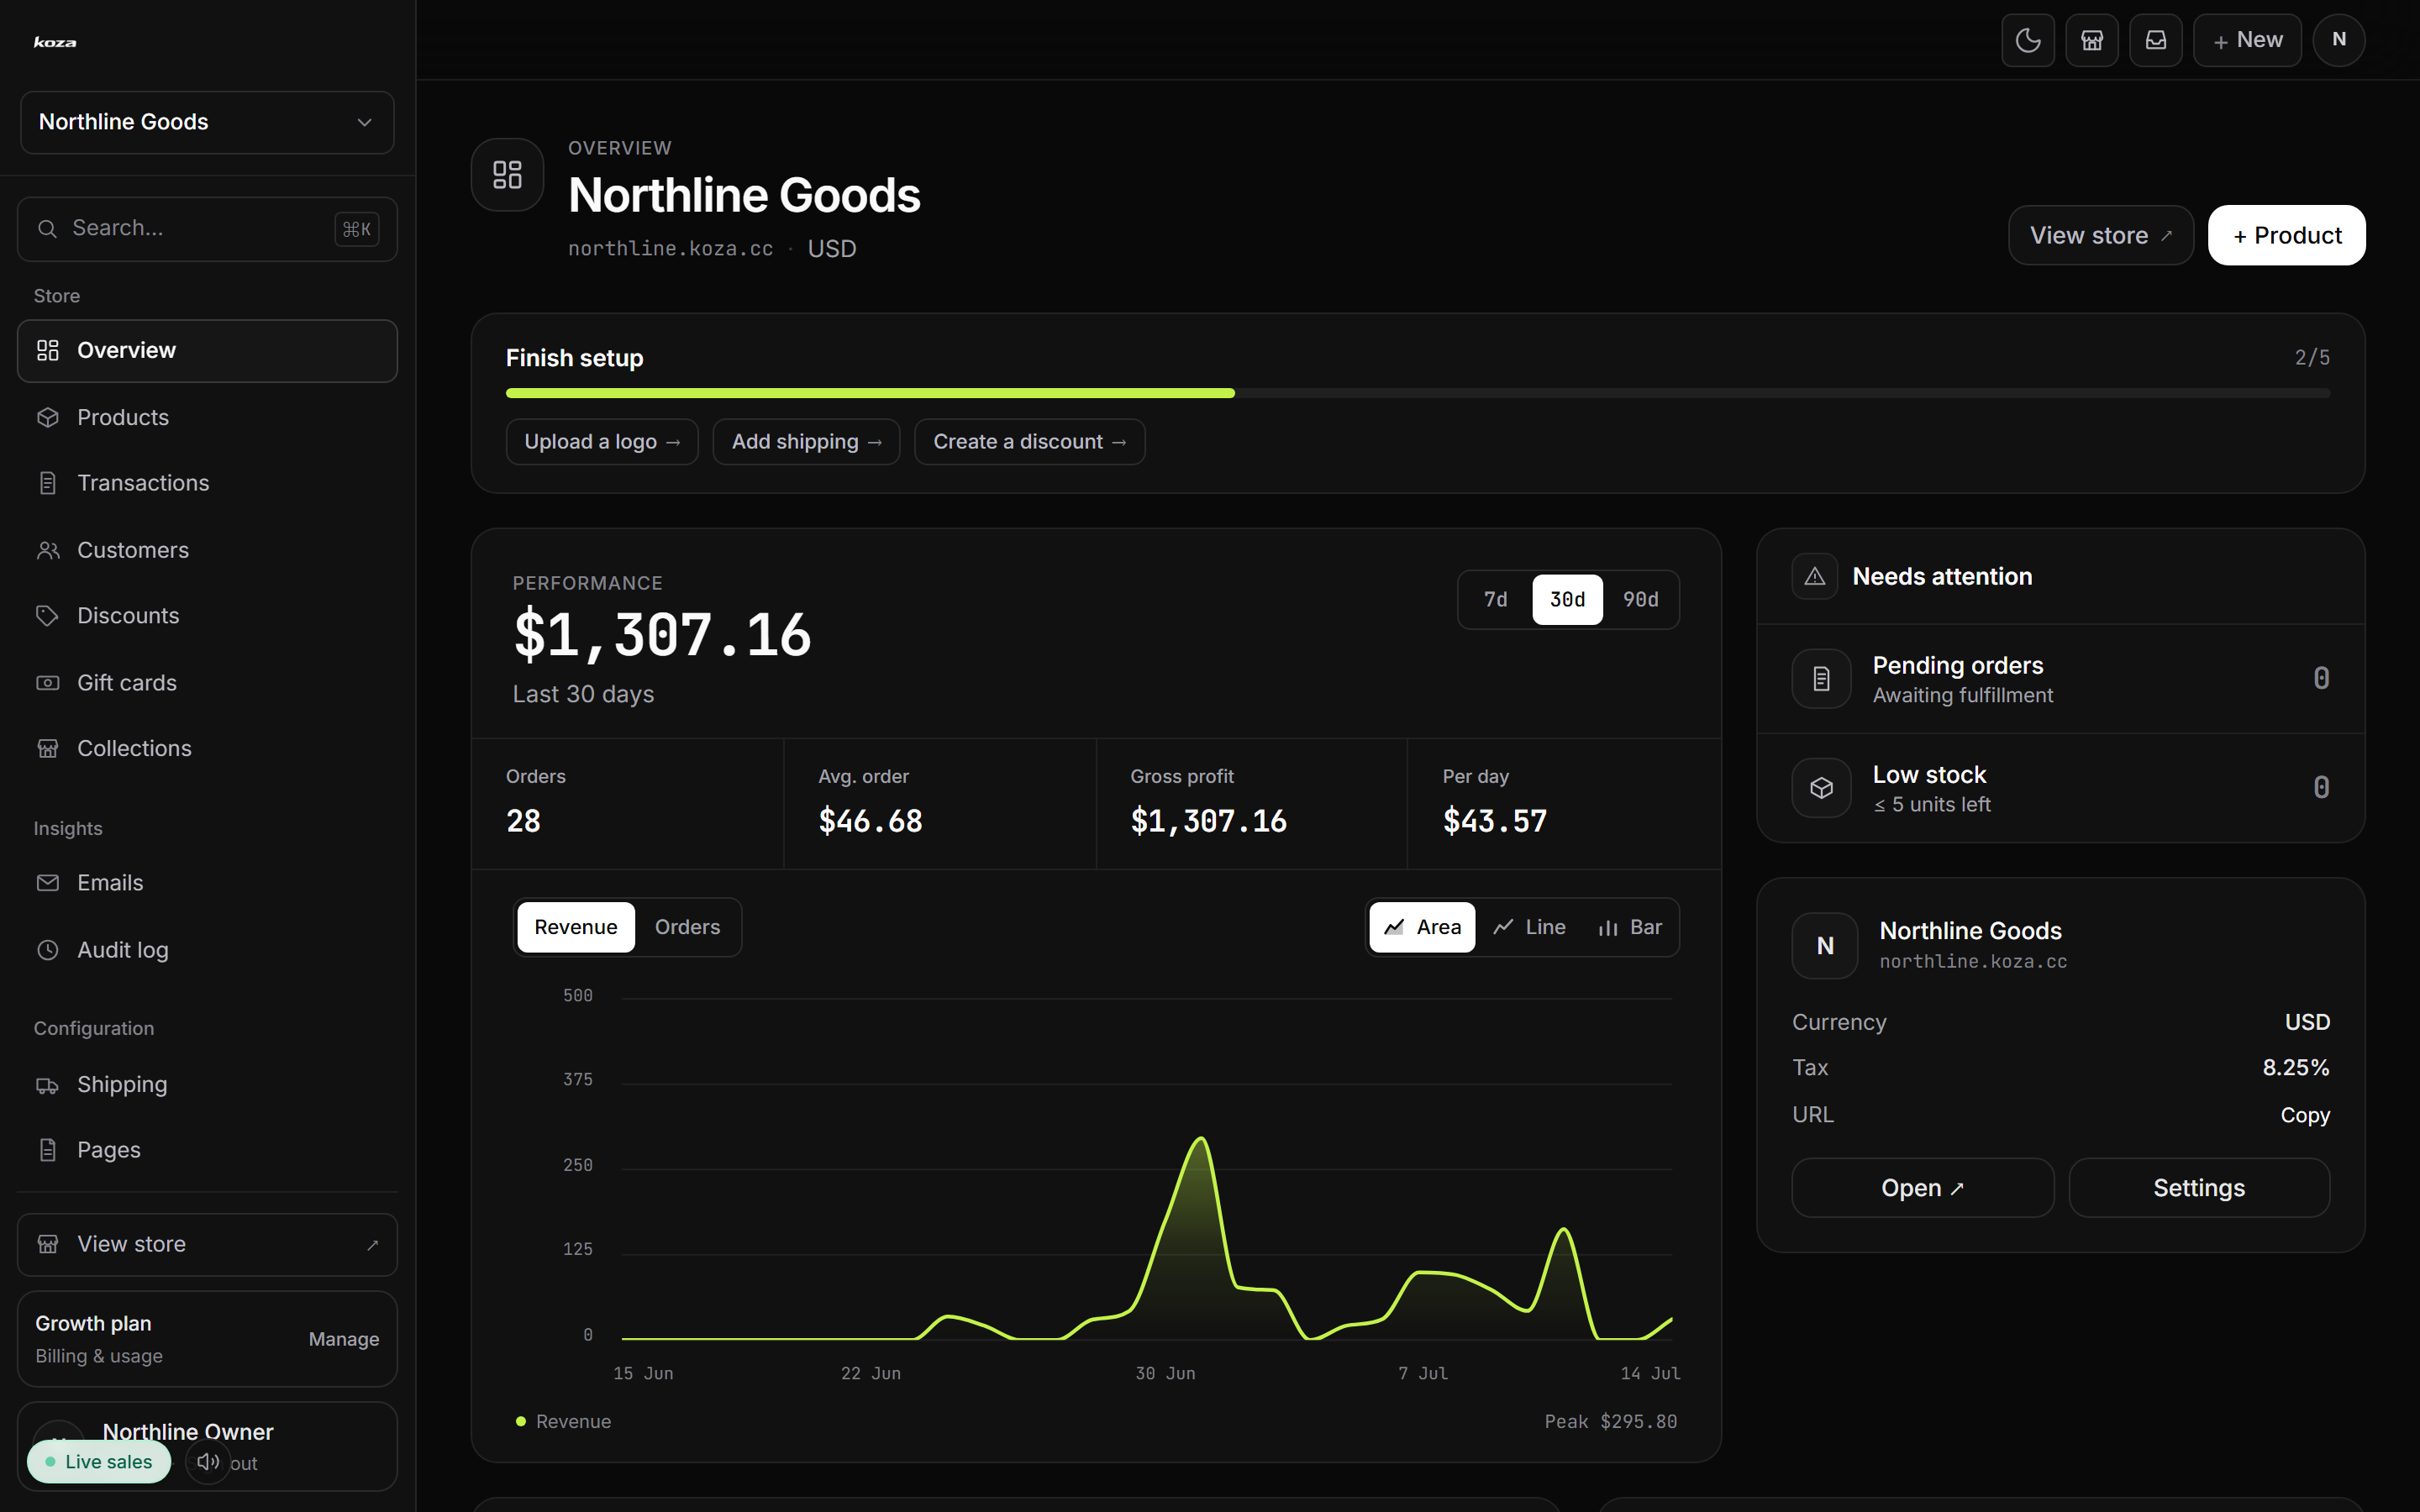Viewport: 2420px width, 1512px height.
Task: Click the storefront icon in the top bar
Action: coord(2092,40)
